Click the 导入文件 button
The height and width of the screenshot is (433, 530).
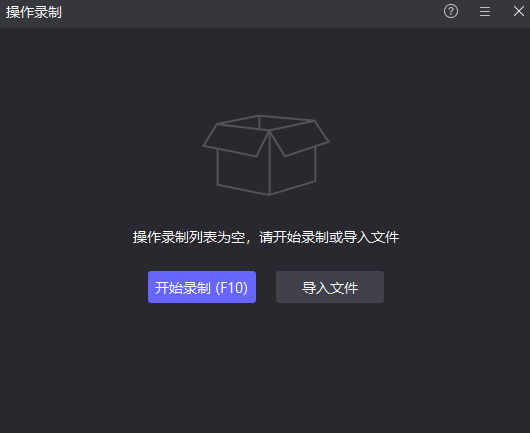click(330, 287)
